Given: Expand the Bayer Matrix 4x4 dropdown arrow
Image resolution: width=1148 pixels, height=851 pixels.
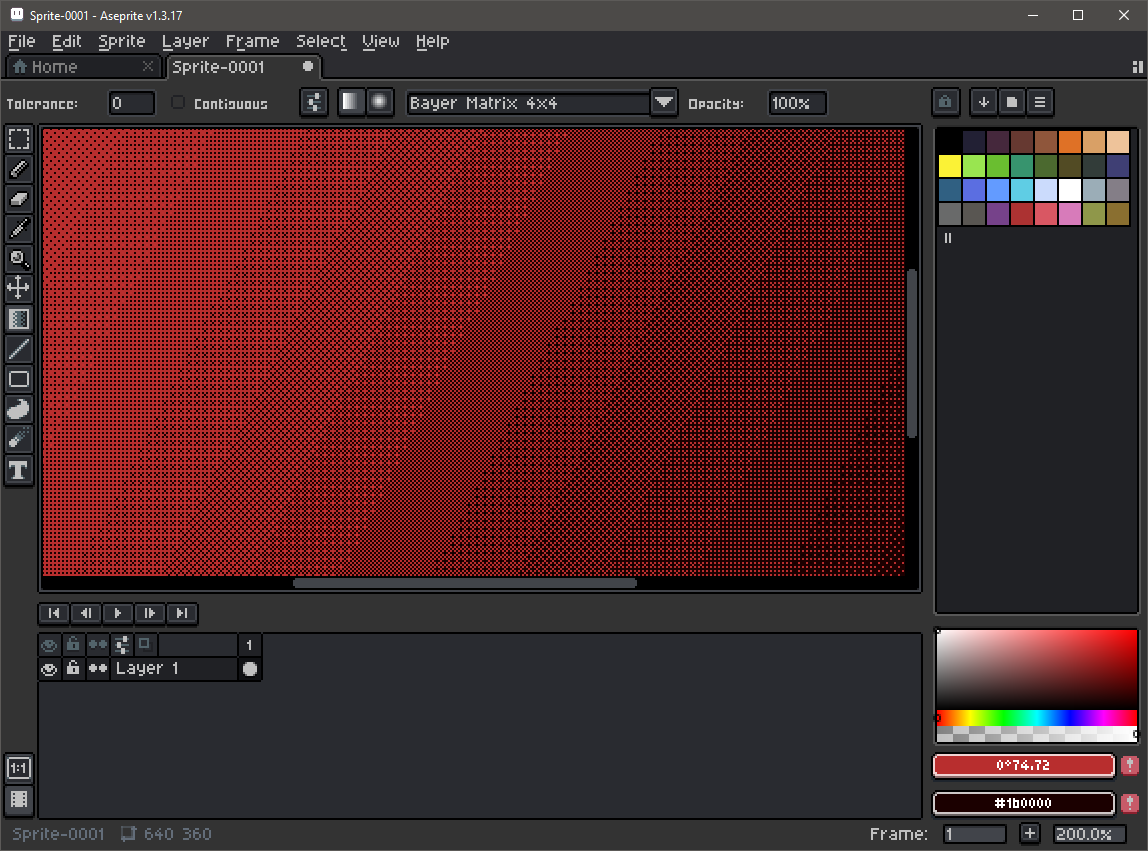Looking at the screenshot, I should tap(663, 103).
